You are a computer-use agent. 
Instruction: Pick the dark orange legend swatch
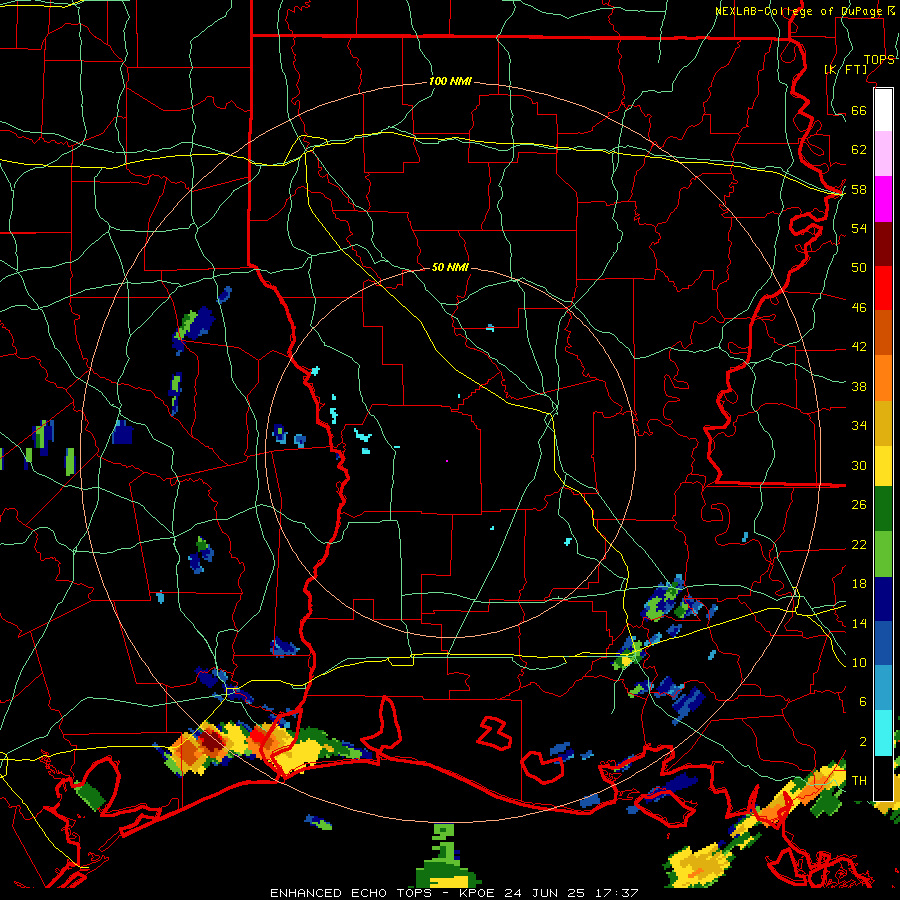click(x=883, y=332)
